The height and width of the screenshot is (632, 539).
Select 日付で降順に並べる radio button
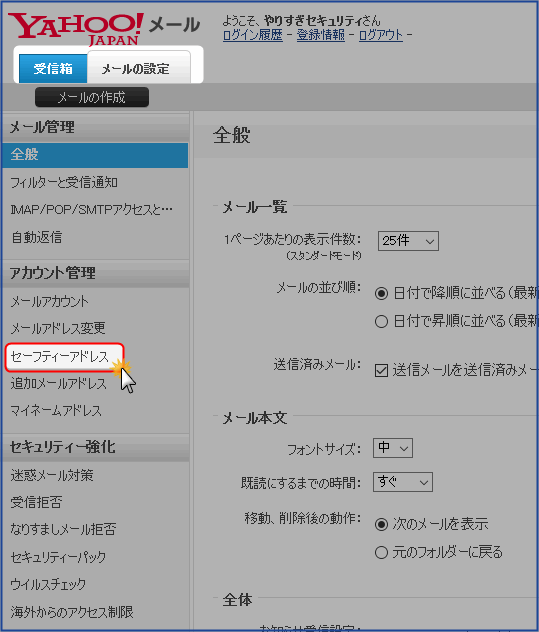381,293
